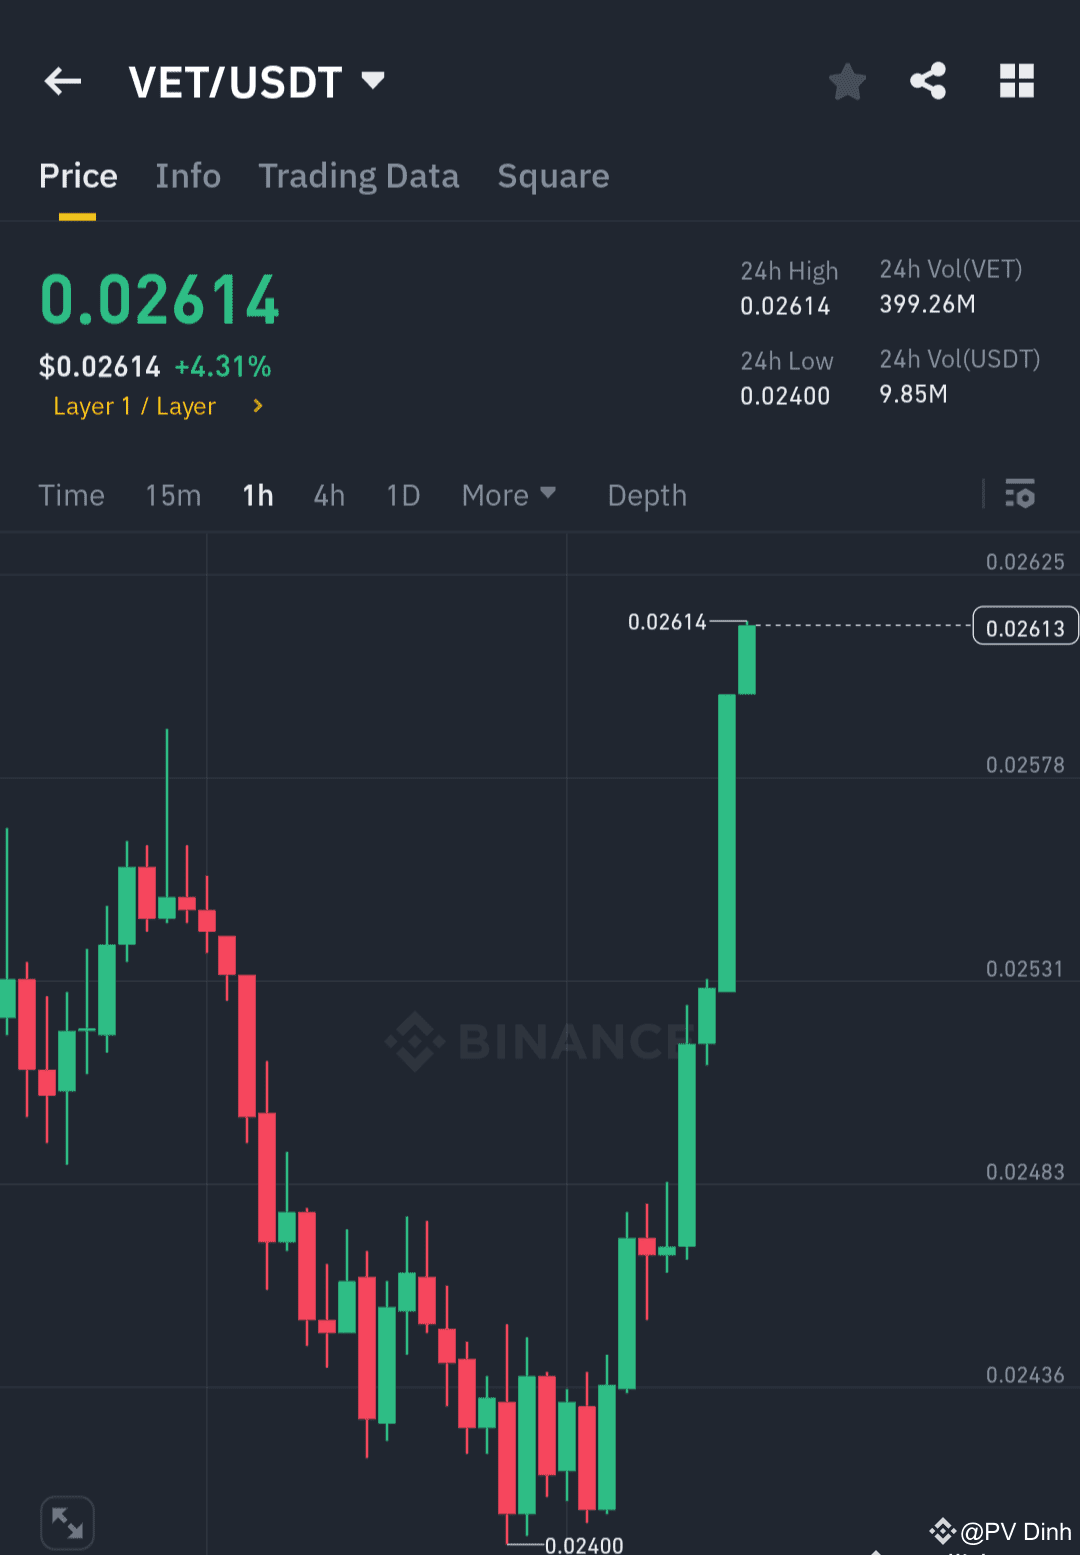Screen dimensions: 1080x1555
Task: Open the Depth view
Action: (646, 495)
